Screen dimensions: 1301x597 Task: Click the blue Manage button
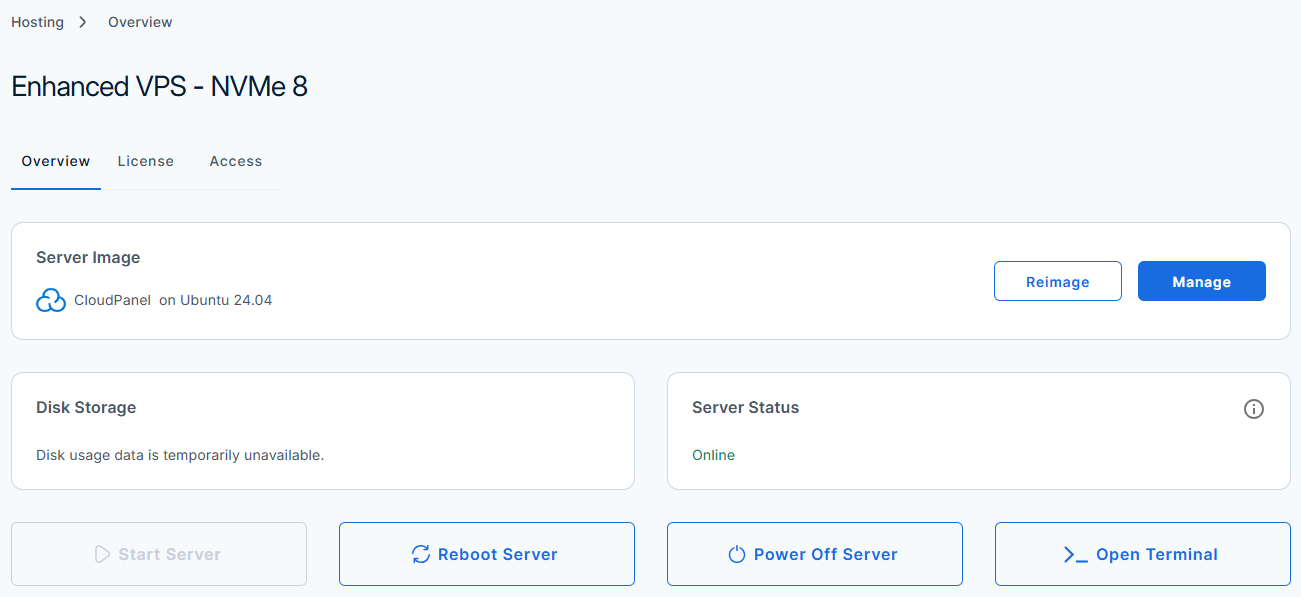point(1202,282)
